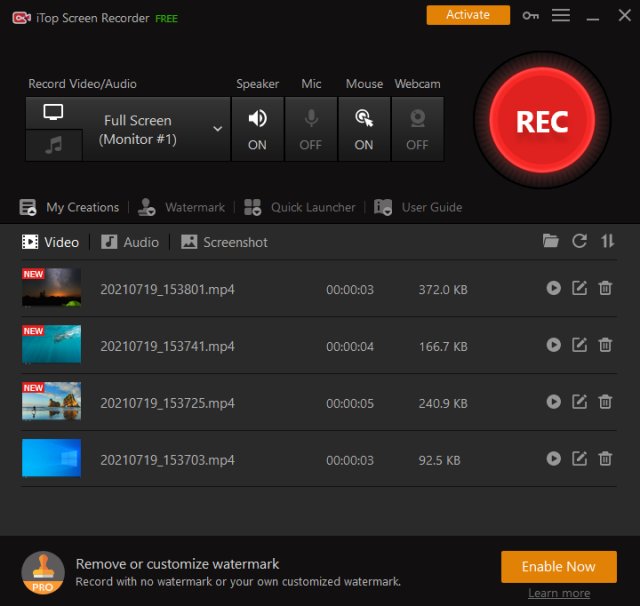Edit 20210719_153703.mp4

tap(579, 459)
